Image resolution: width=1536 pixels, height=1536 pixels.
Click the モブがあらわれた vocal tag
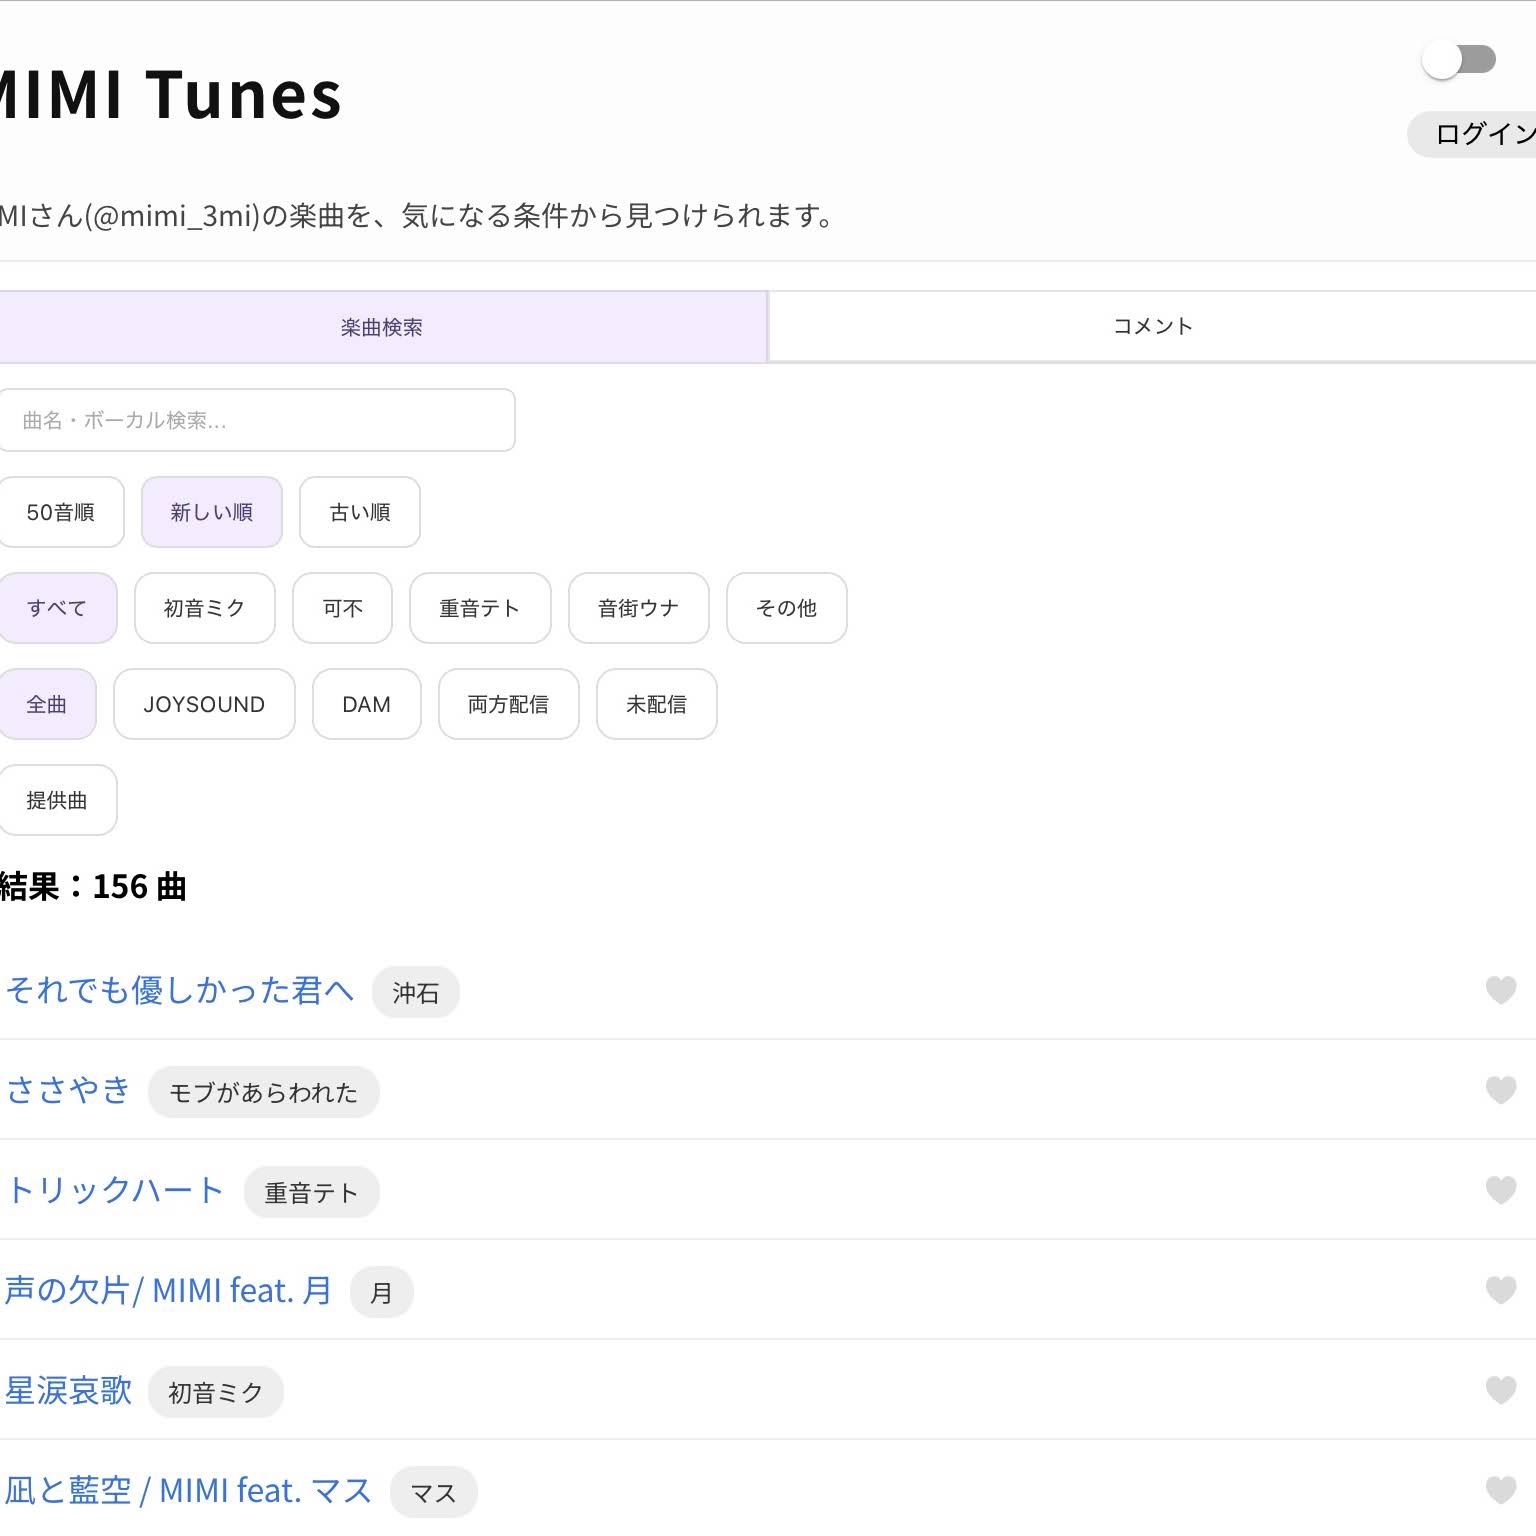click(264, 1092)
